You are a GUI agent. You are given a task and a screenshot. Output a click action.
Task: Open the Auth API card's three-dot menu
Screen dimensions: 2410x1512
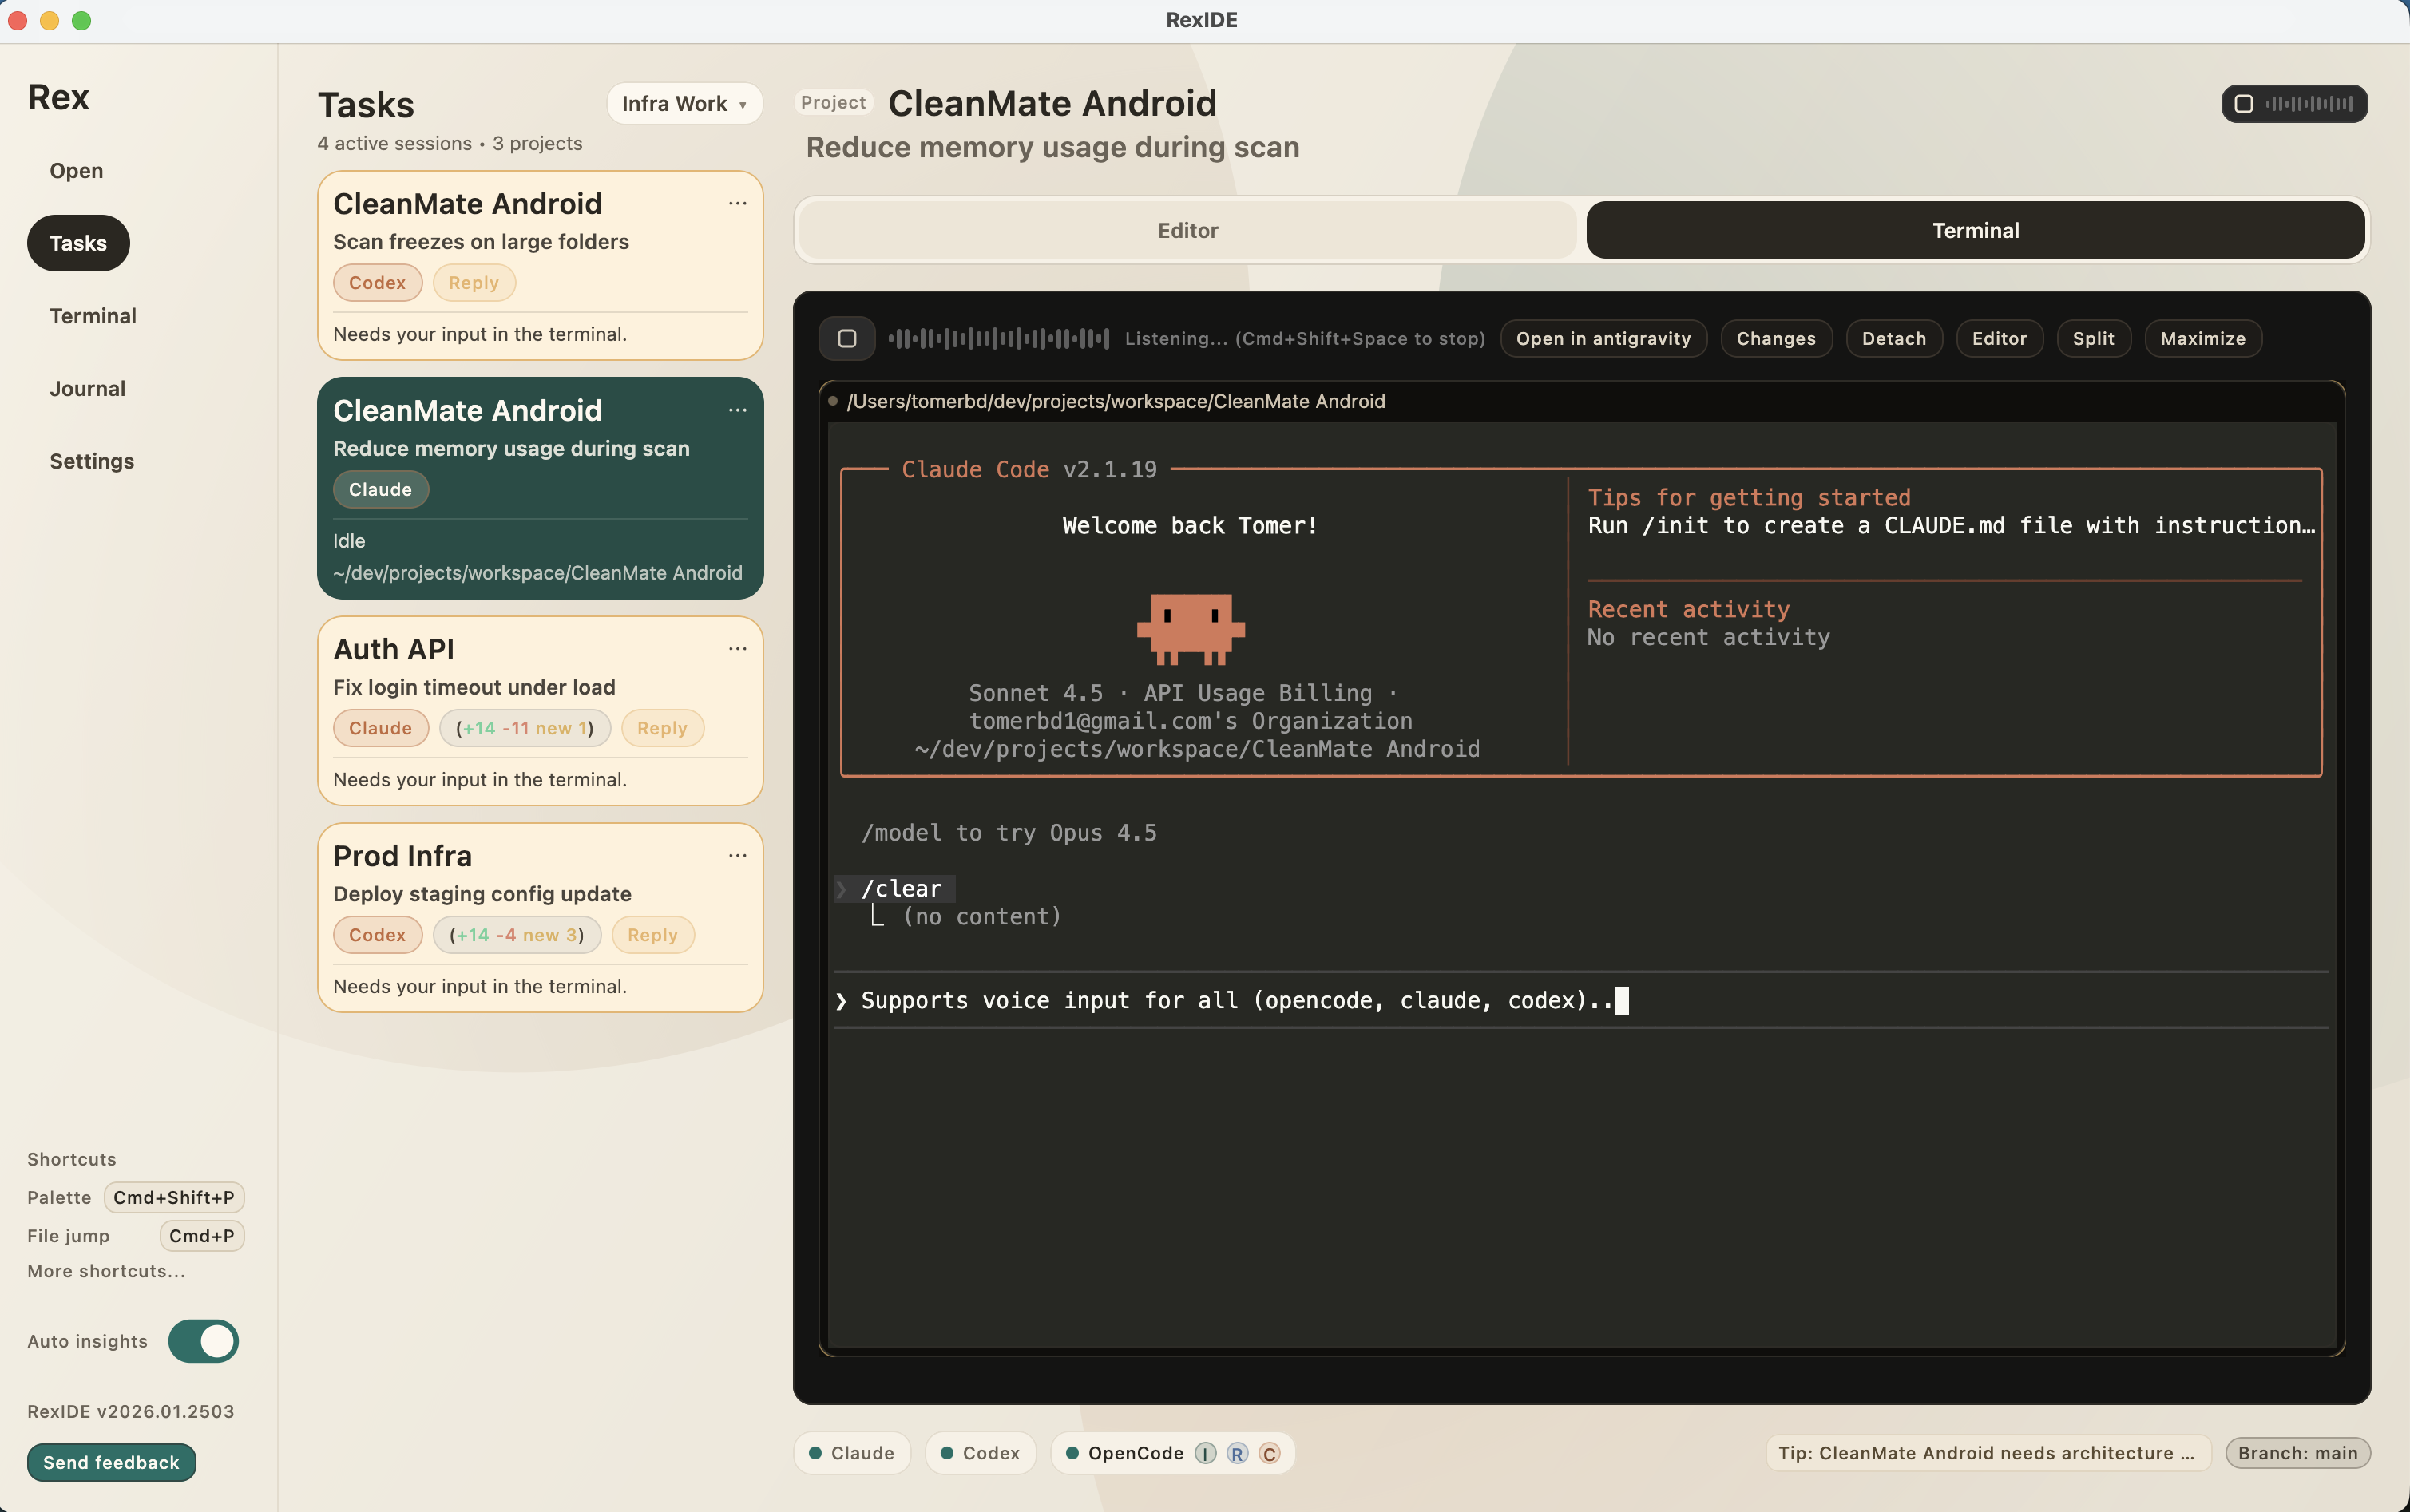(737, 649)
